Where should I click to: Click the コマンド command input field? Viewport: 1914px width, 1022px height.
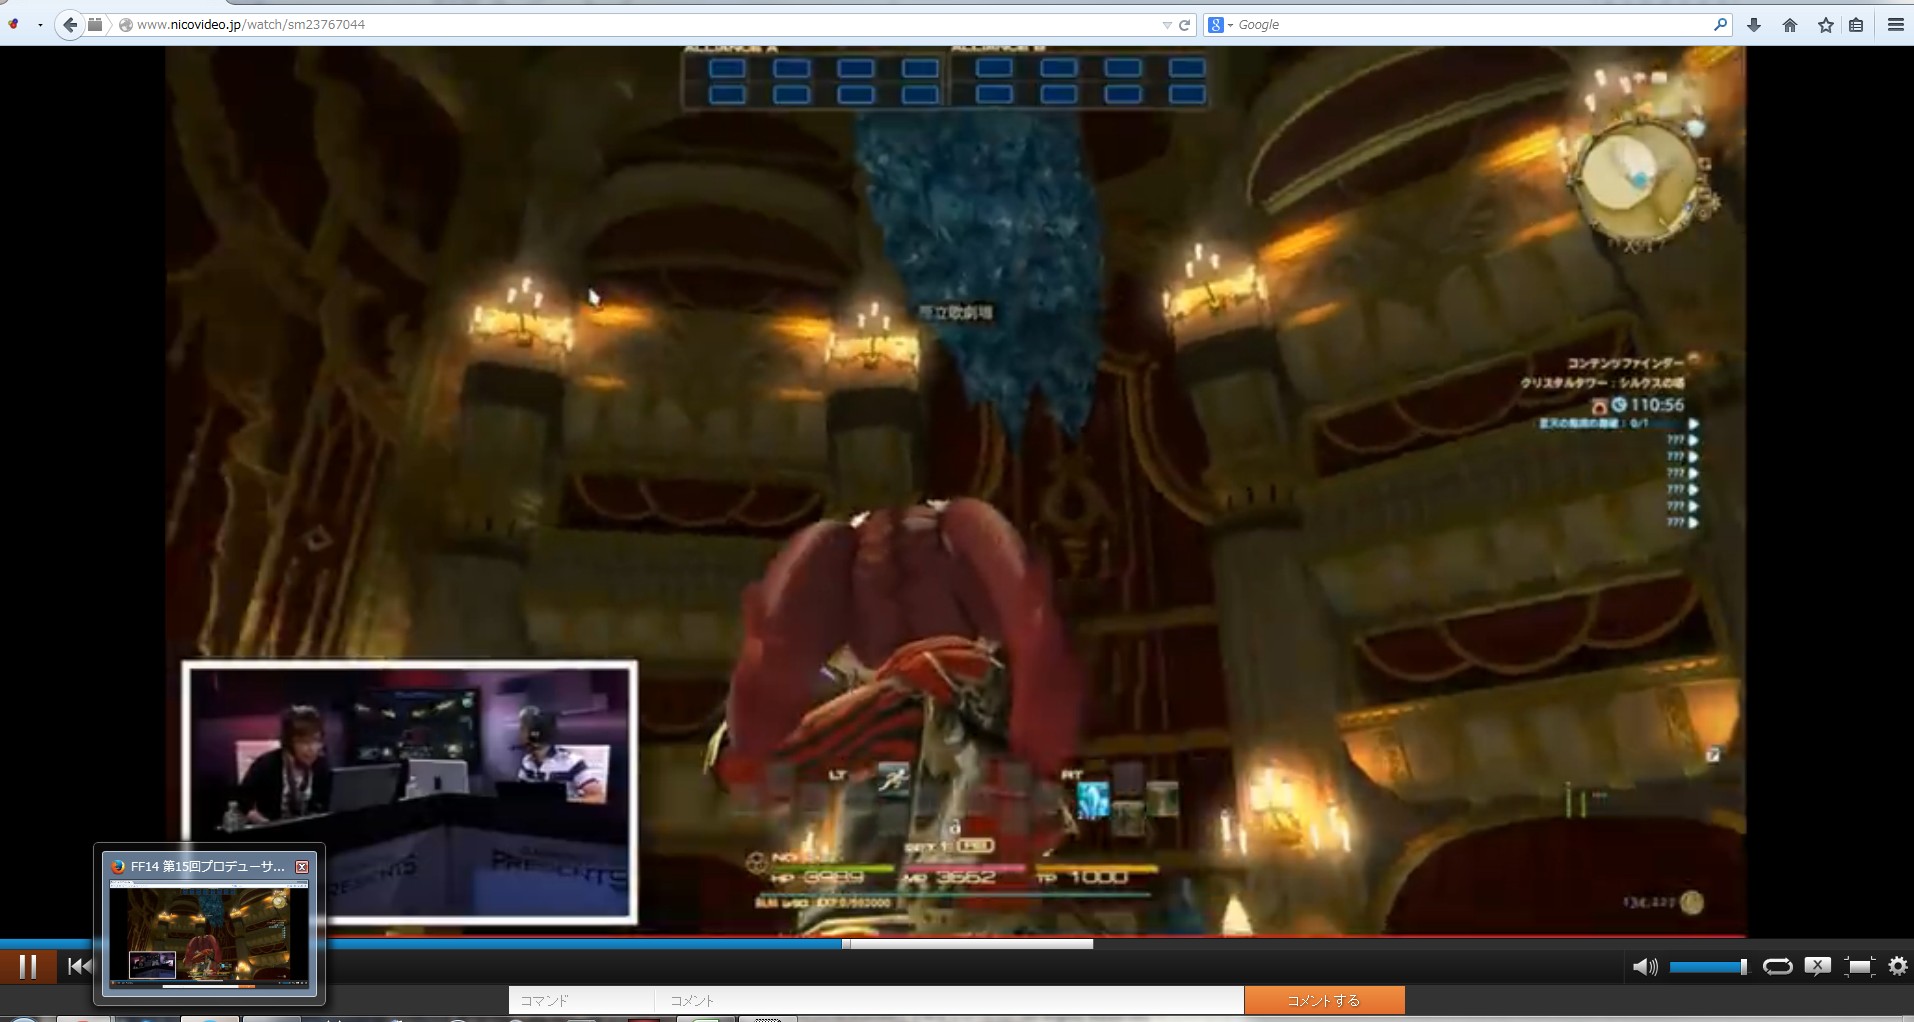581,1000
